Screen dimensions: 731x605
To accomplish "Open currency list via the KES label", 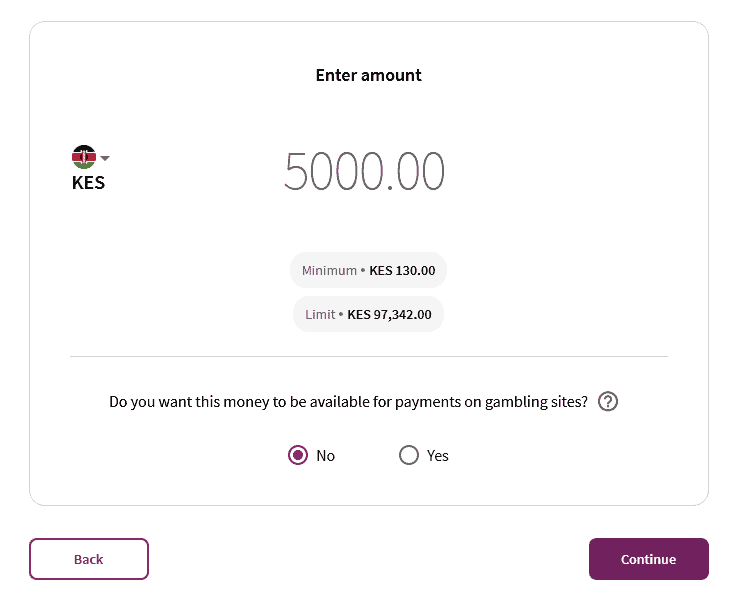I will point(88,183).
